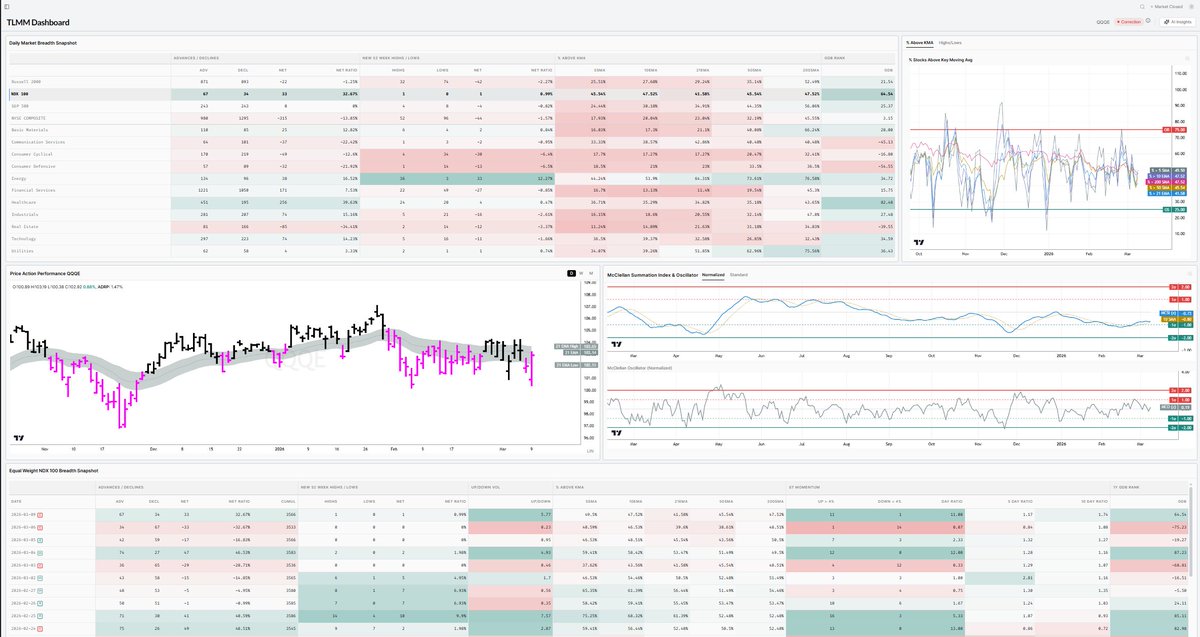Image resolution: width=1200 pixels, height=637 pixels.
Task: Open the Market Closed status dropdown
Action: [x=1166, y=7]
